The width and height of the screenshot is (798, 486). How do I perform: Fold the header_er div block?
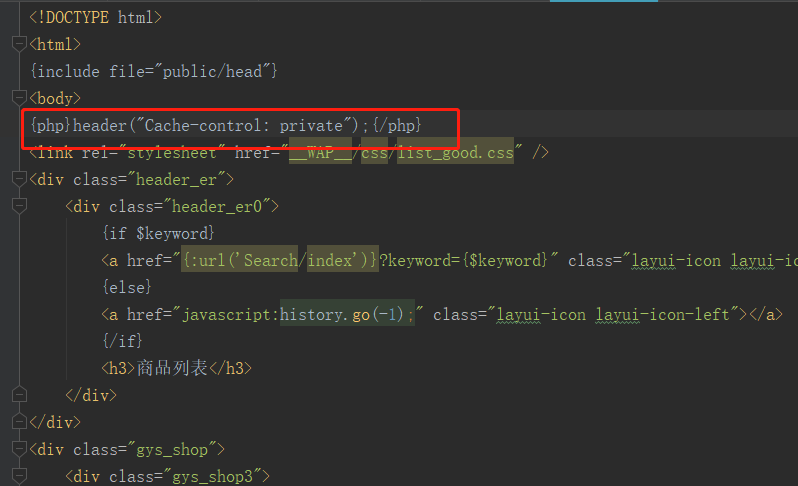(x=17, y=180)
